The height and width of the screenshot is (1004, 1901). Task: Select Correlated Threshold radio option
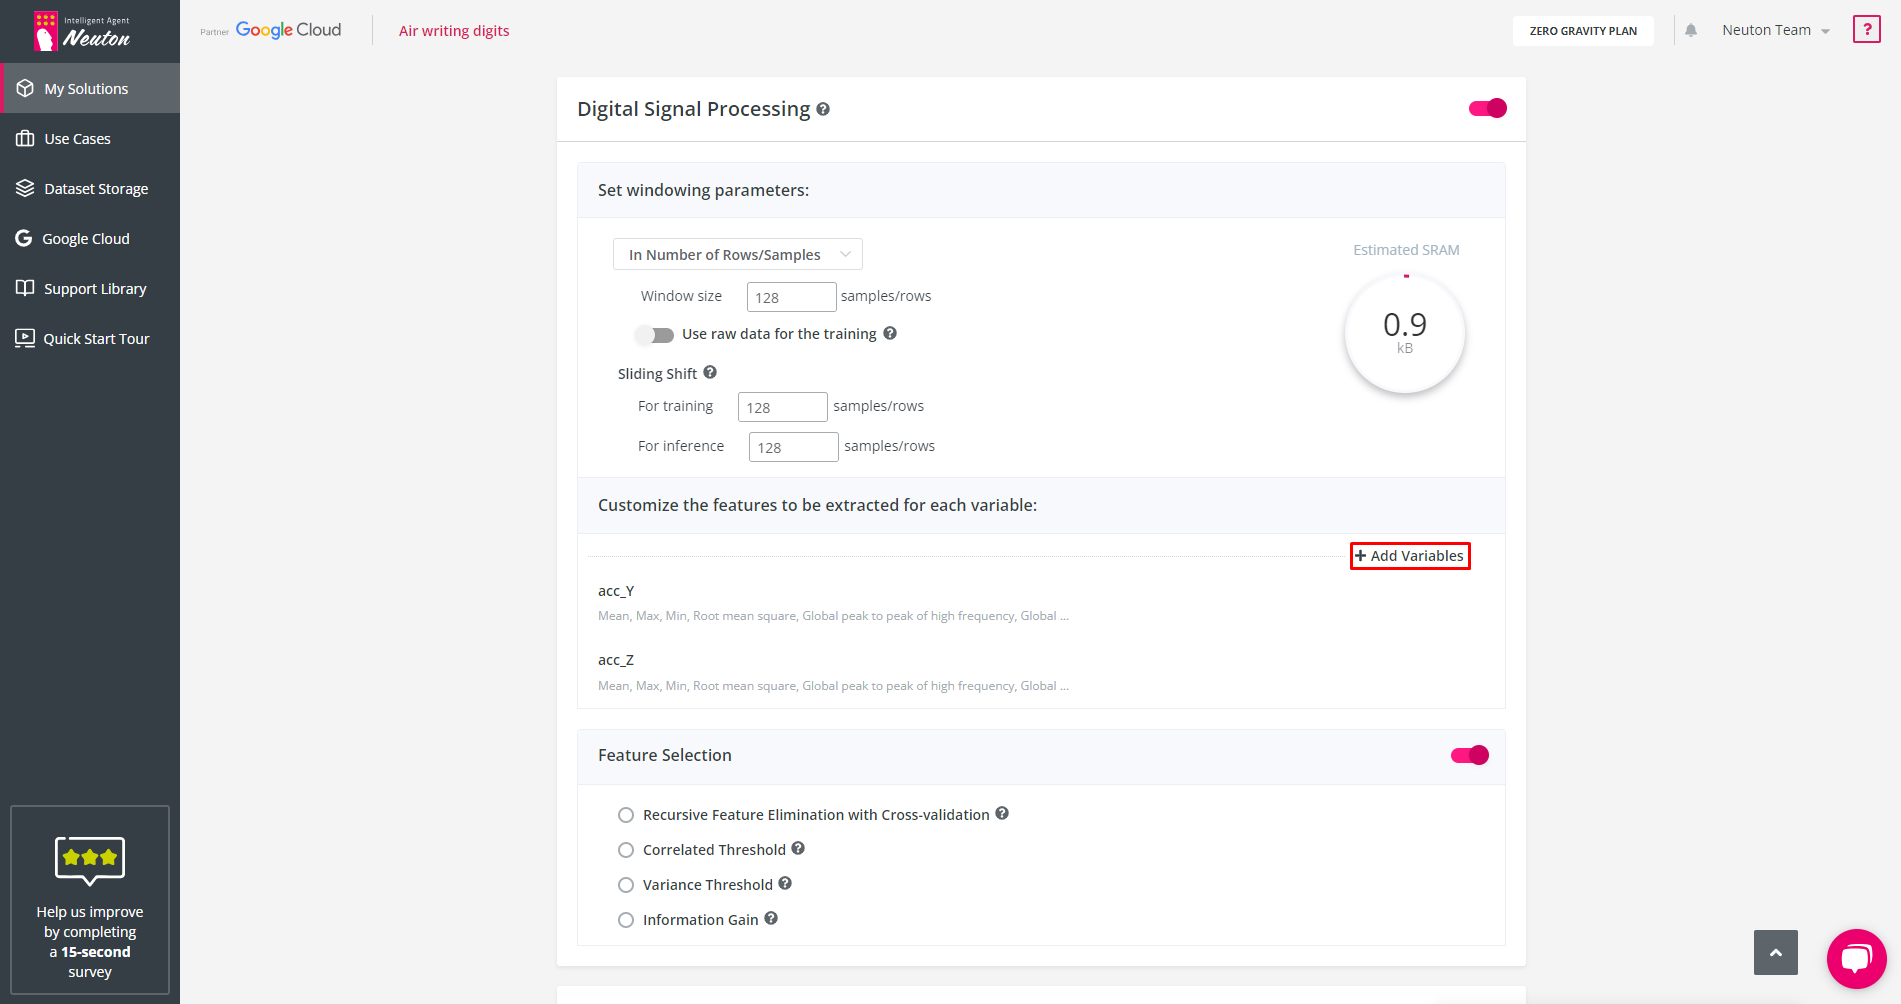coord(626,850)
